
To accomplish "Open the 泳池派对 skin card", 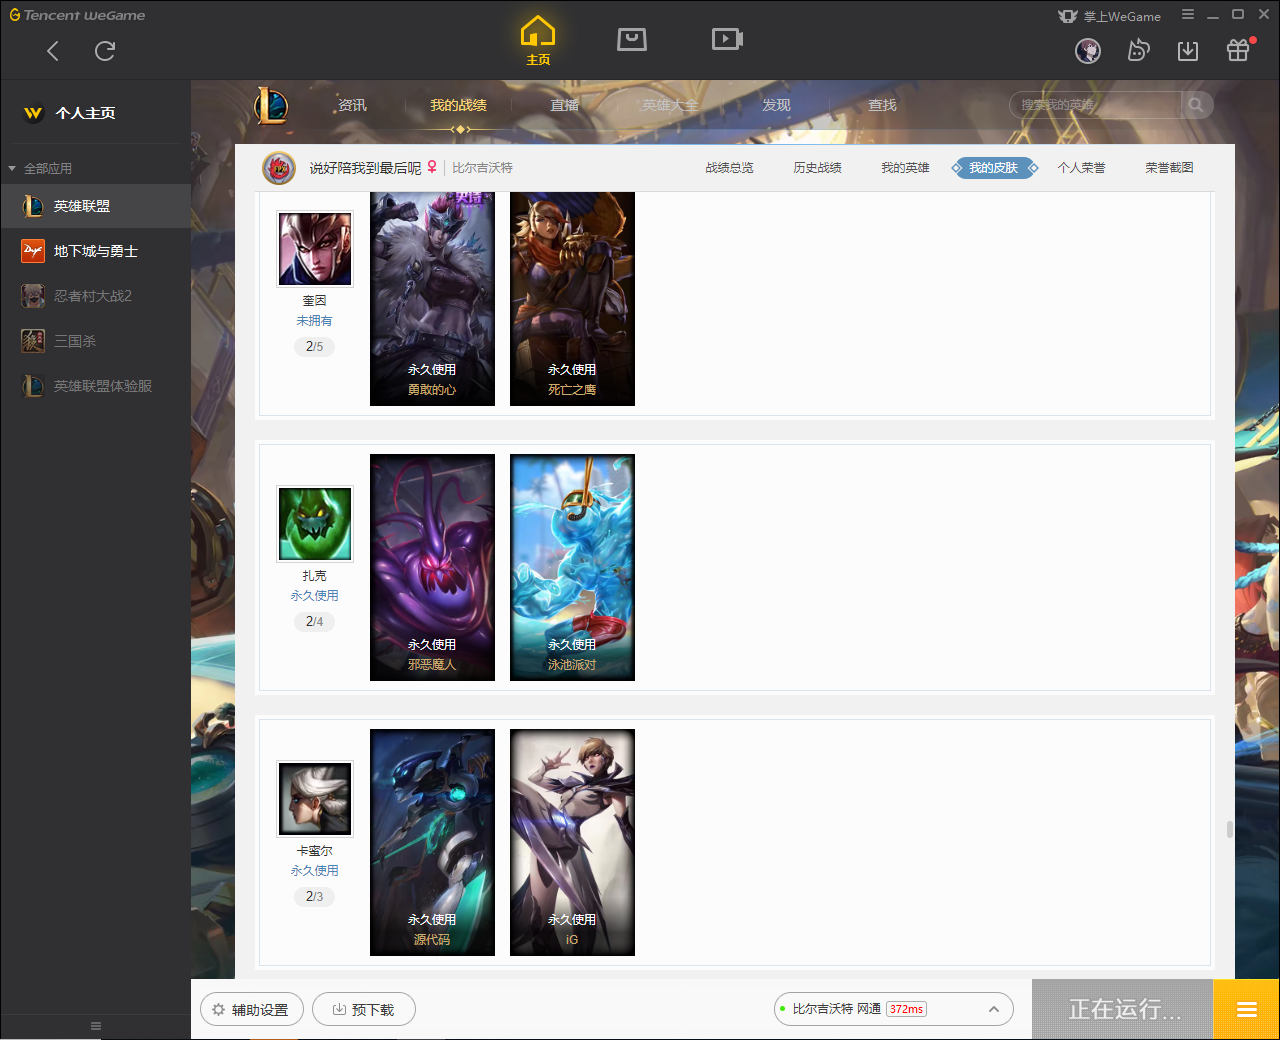I will (x=572, y=568).
